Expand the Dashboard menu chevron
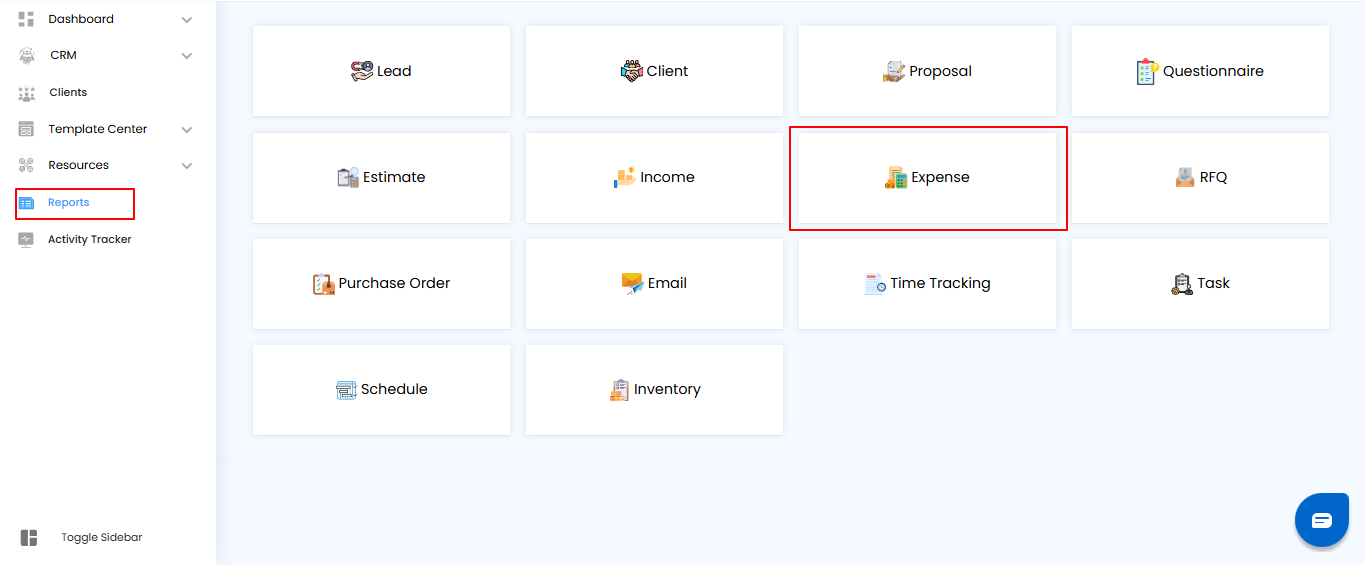The image size is (1365, 565). click(187, 20)
